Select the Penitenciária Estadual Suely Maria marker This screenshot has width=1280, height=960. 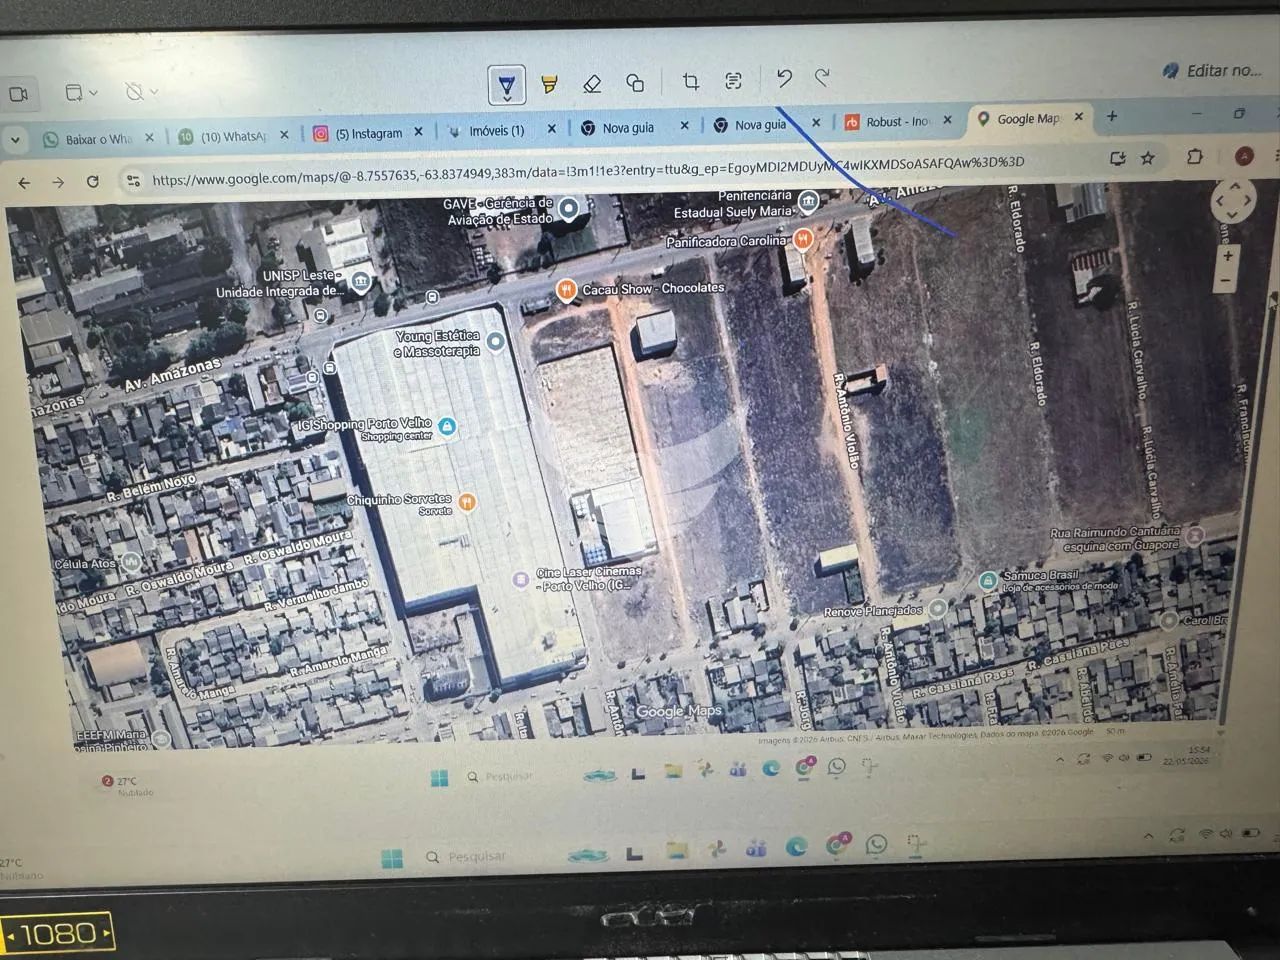808,201
